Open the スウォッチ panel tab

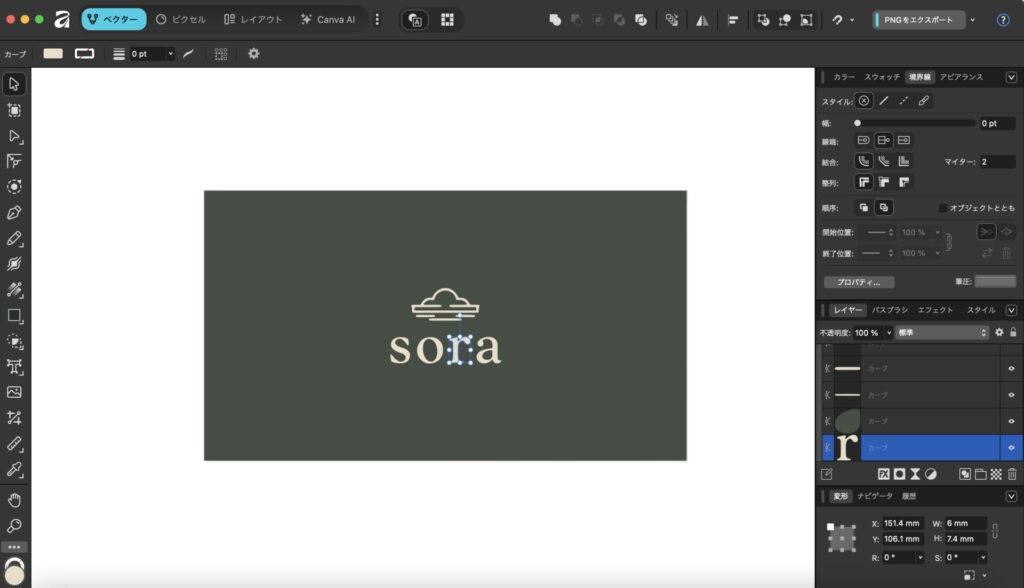(x=882, y=77)
